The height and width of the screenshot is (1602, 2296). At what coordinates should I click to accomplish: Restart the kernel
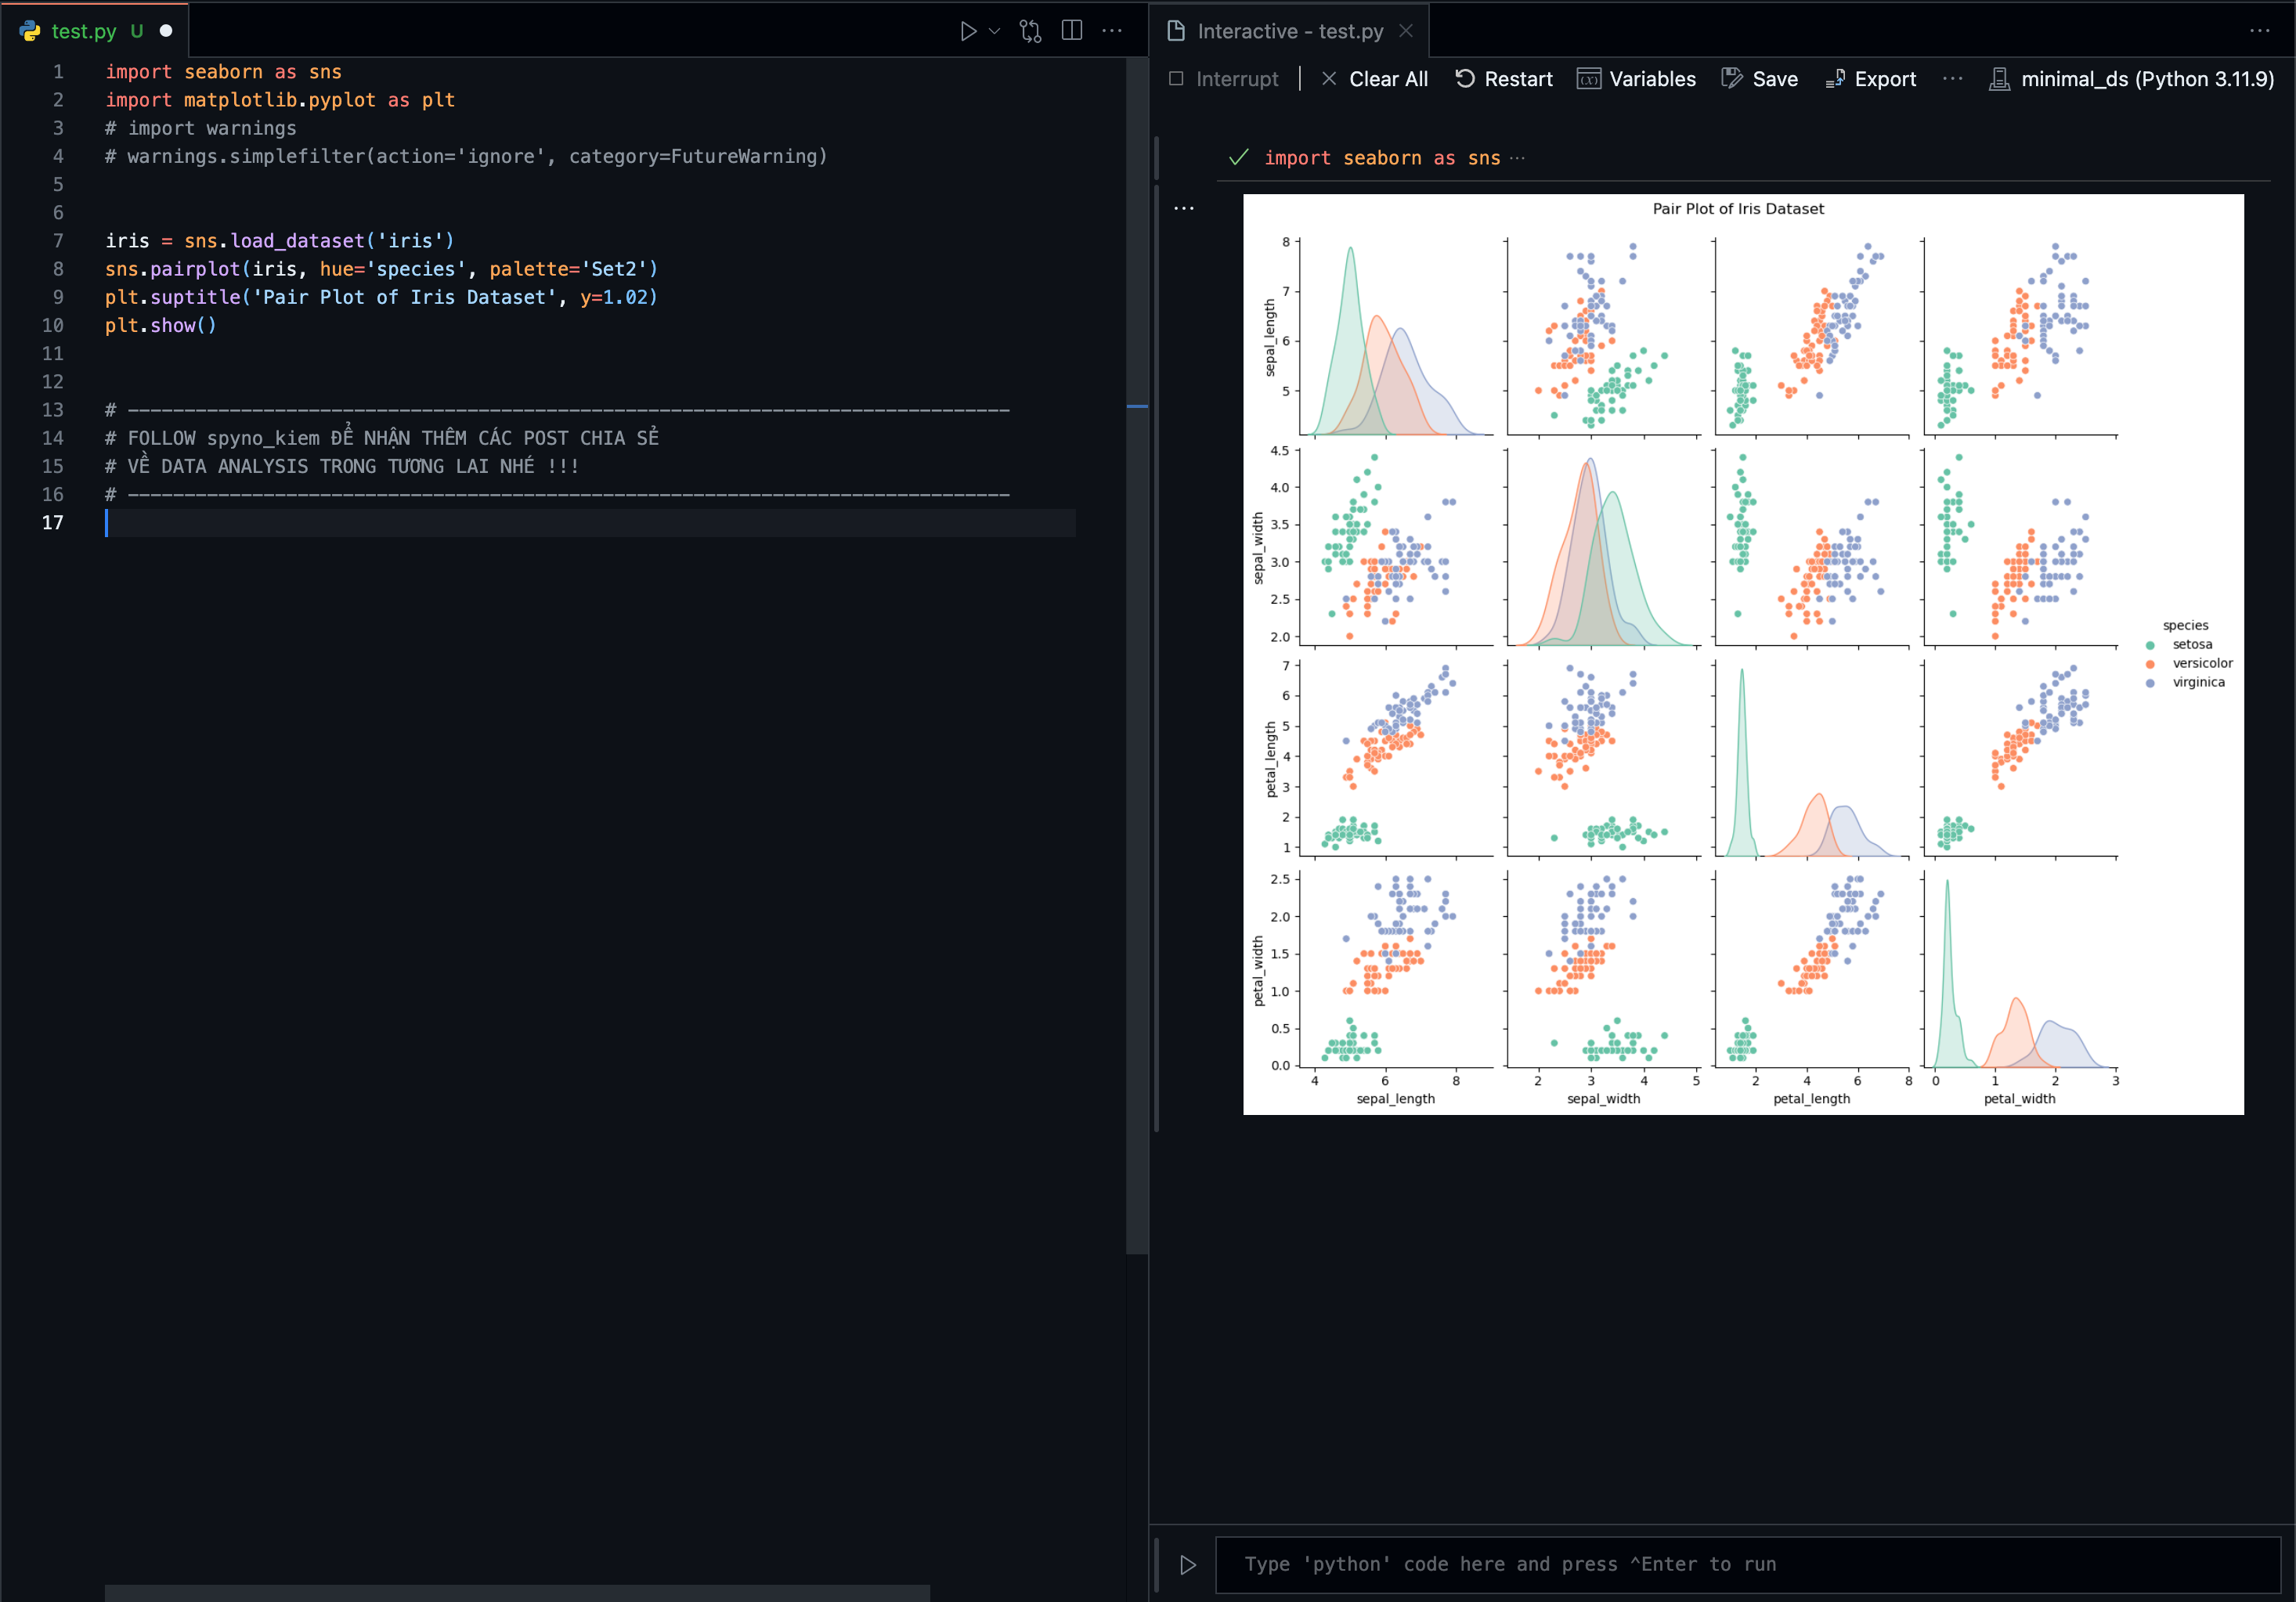tap(1503, 79)
